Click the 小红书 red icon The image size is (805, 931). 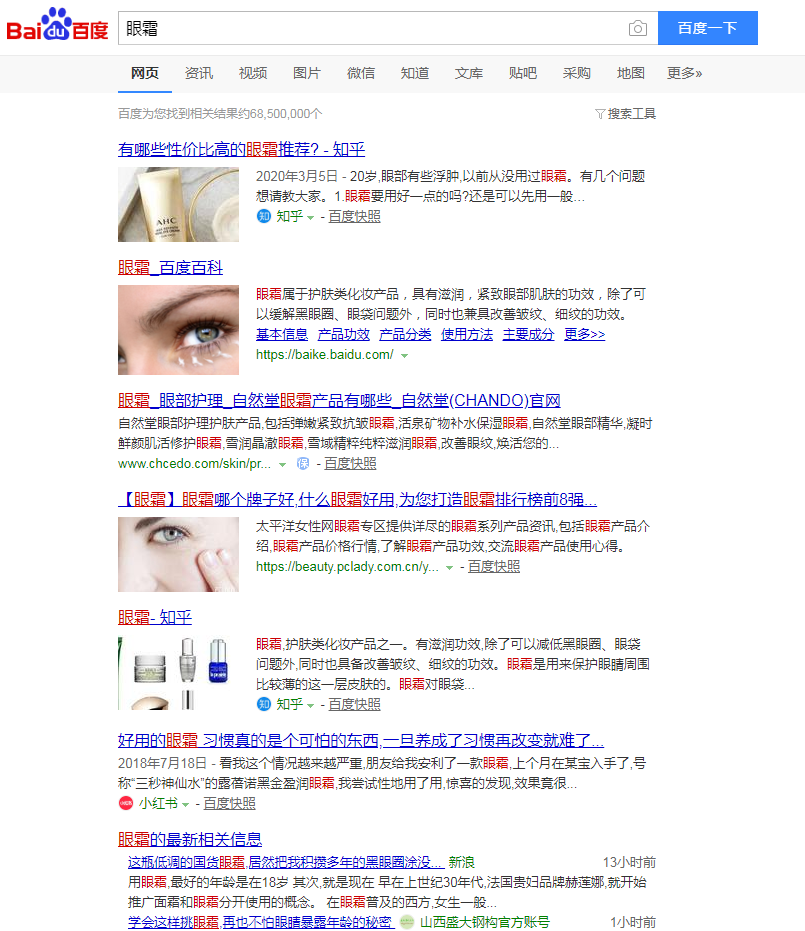pyautogui.click(x=126, y=803)
